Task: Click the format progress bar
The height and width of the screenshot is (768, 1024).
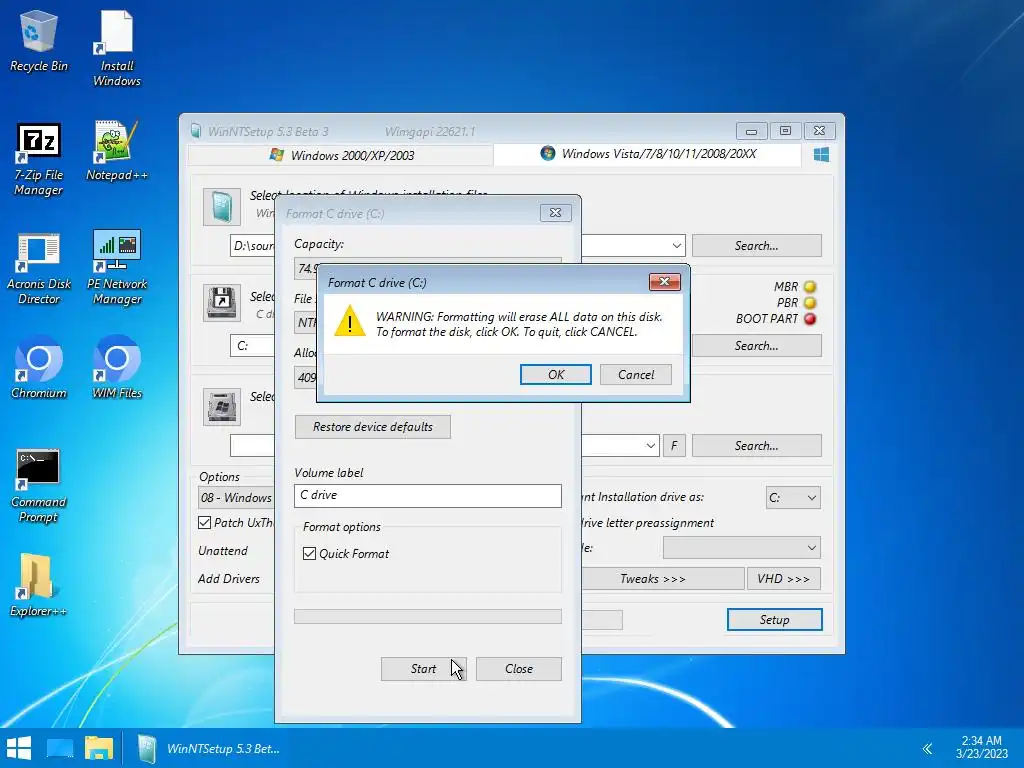Action: 428,616
